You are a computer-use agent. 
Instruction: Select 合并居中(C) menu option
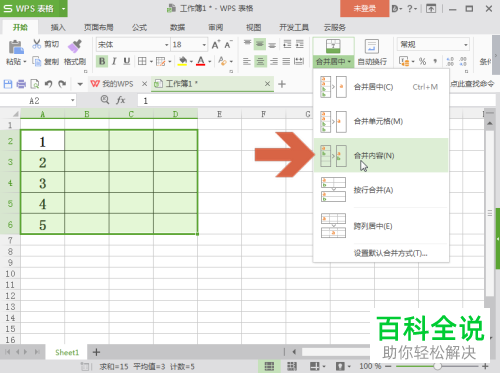(381, 87)
